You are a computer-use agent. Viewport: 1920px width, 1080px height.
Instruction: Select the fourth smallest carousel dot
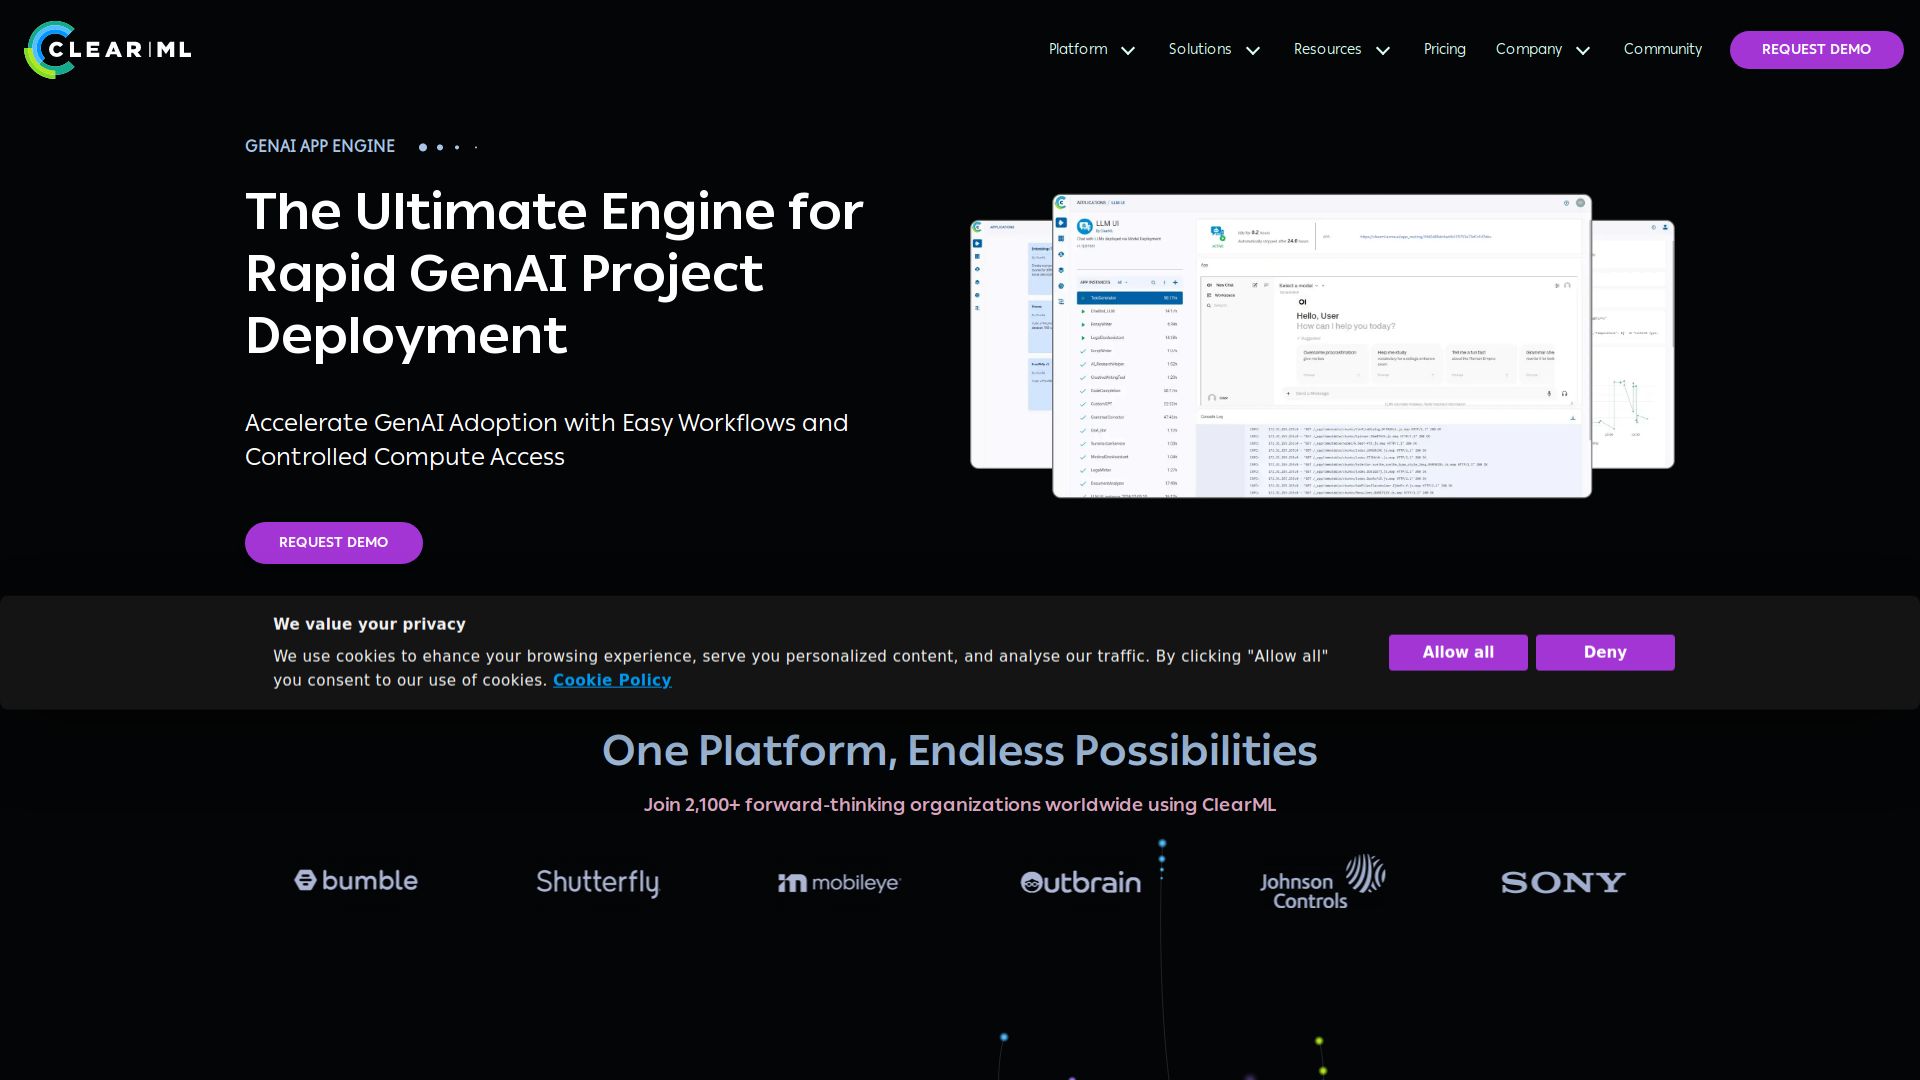tap(476, 147)
